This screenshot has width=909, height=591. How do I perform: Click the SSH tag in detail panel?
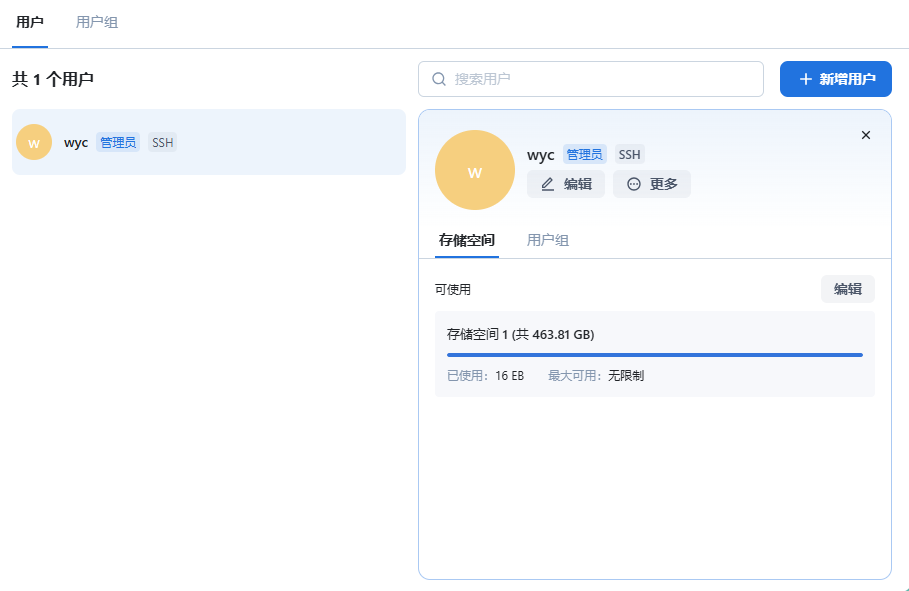[x=630, y=154]
